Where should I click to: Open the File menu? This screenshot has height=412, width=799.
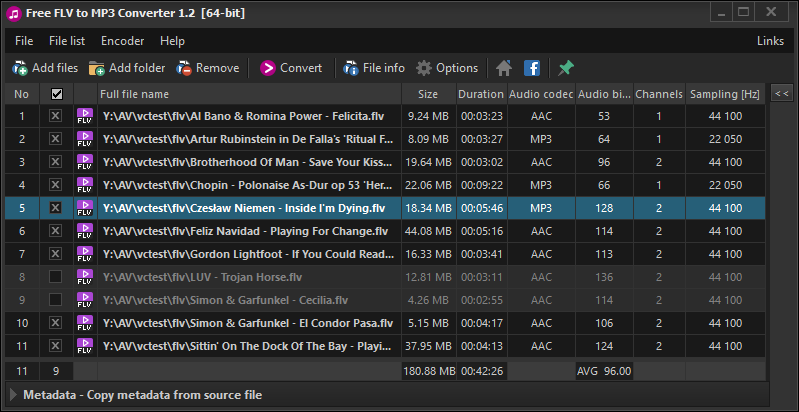coord(24,41)
